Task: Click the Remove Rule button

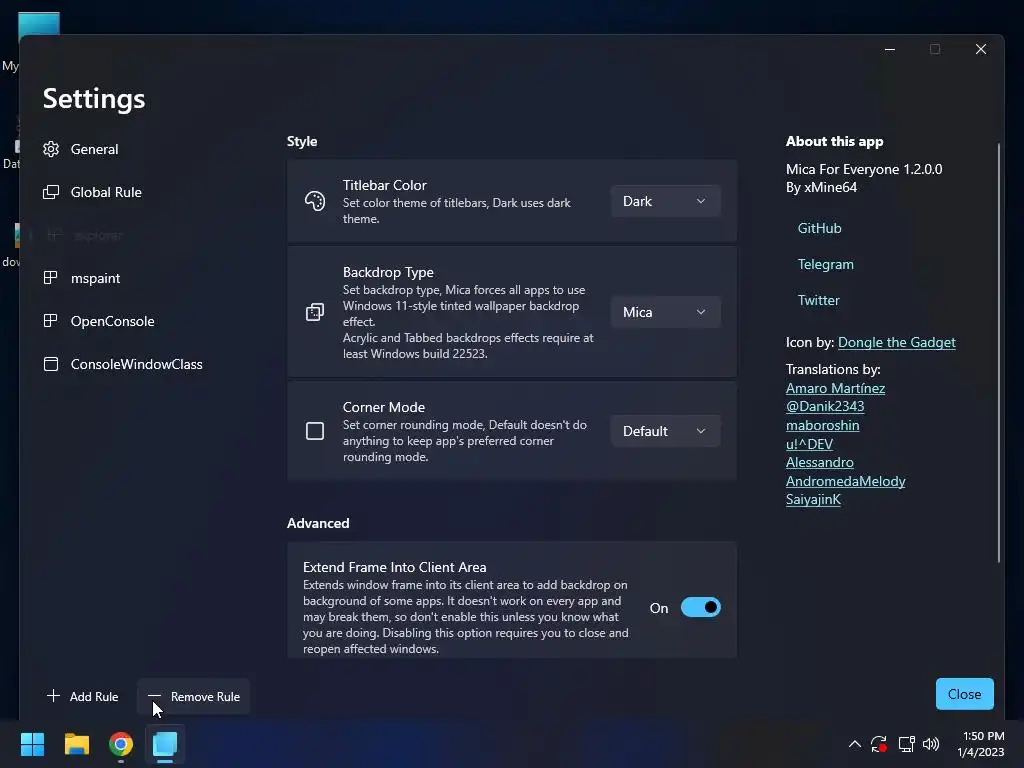Action: [x=194, y=696]
